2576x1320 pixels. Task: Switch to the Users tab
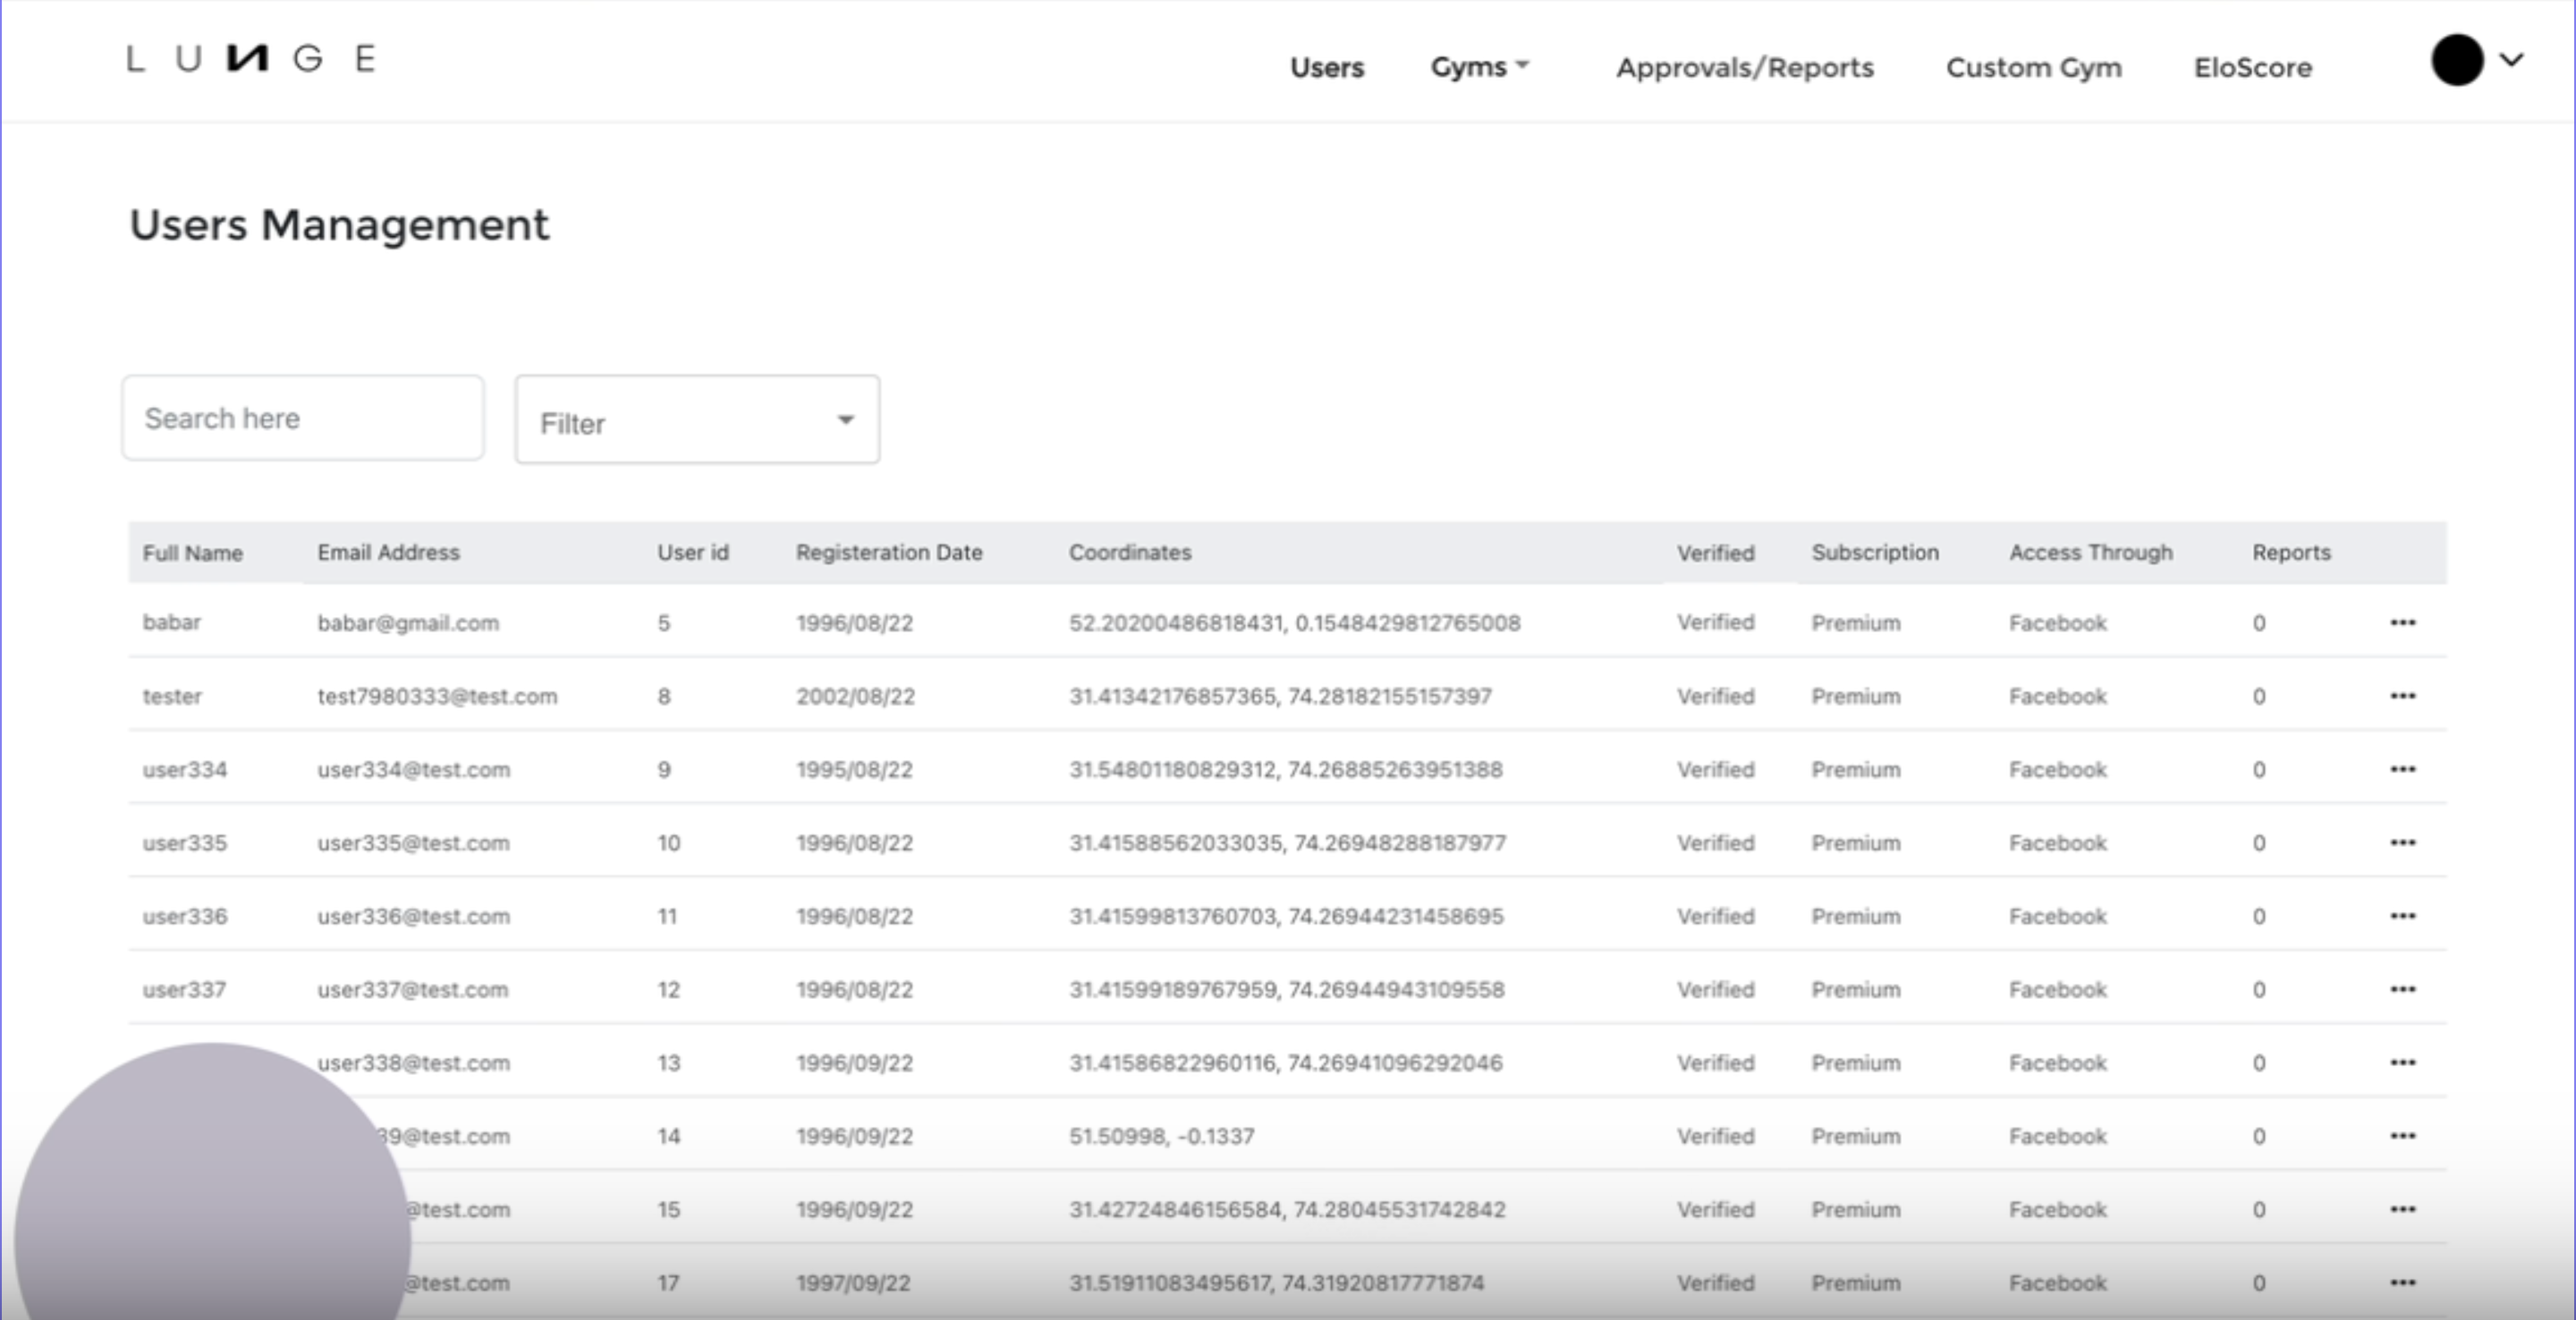[x=1327, y=67]
